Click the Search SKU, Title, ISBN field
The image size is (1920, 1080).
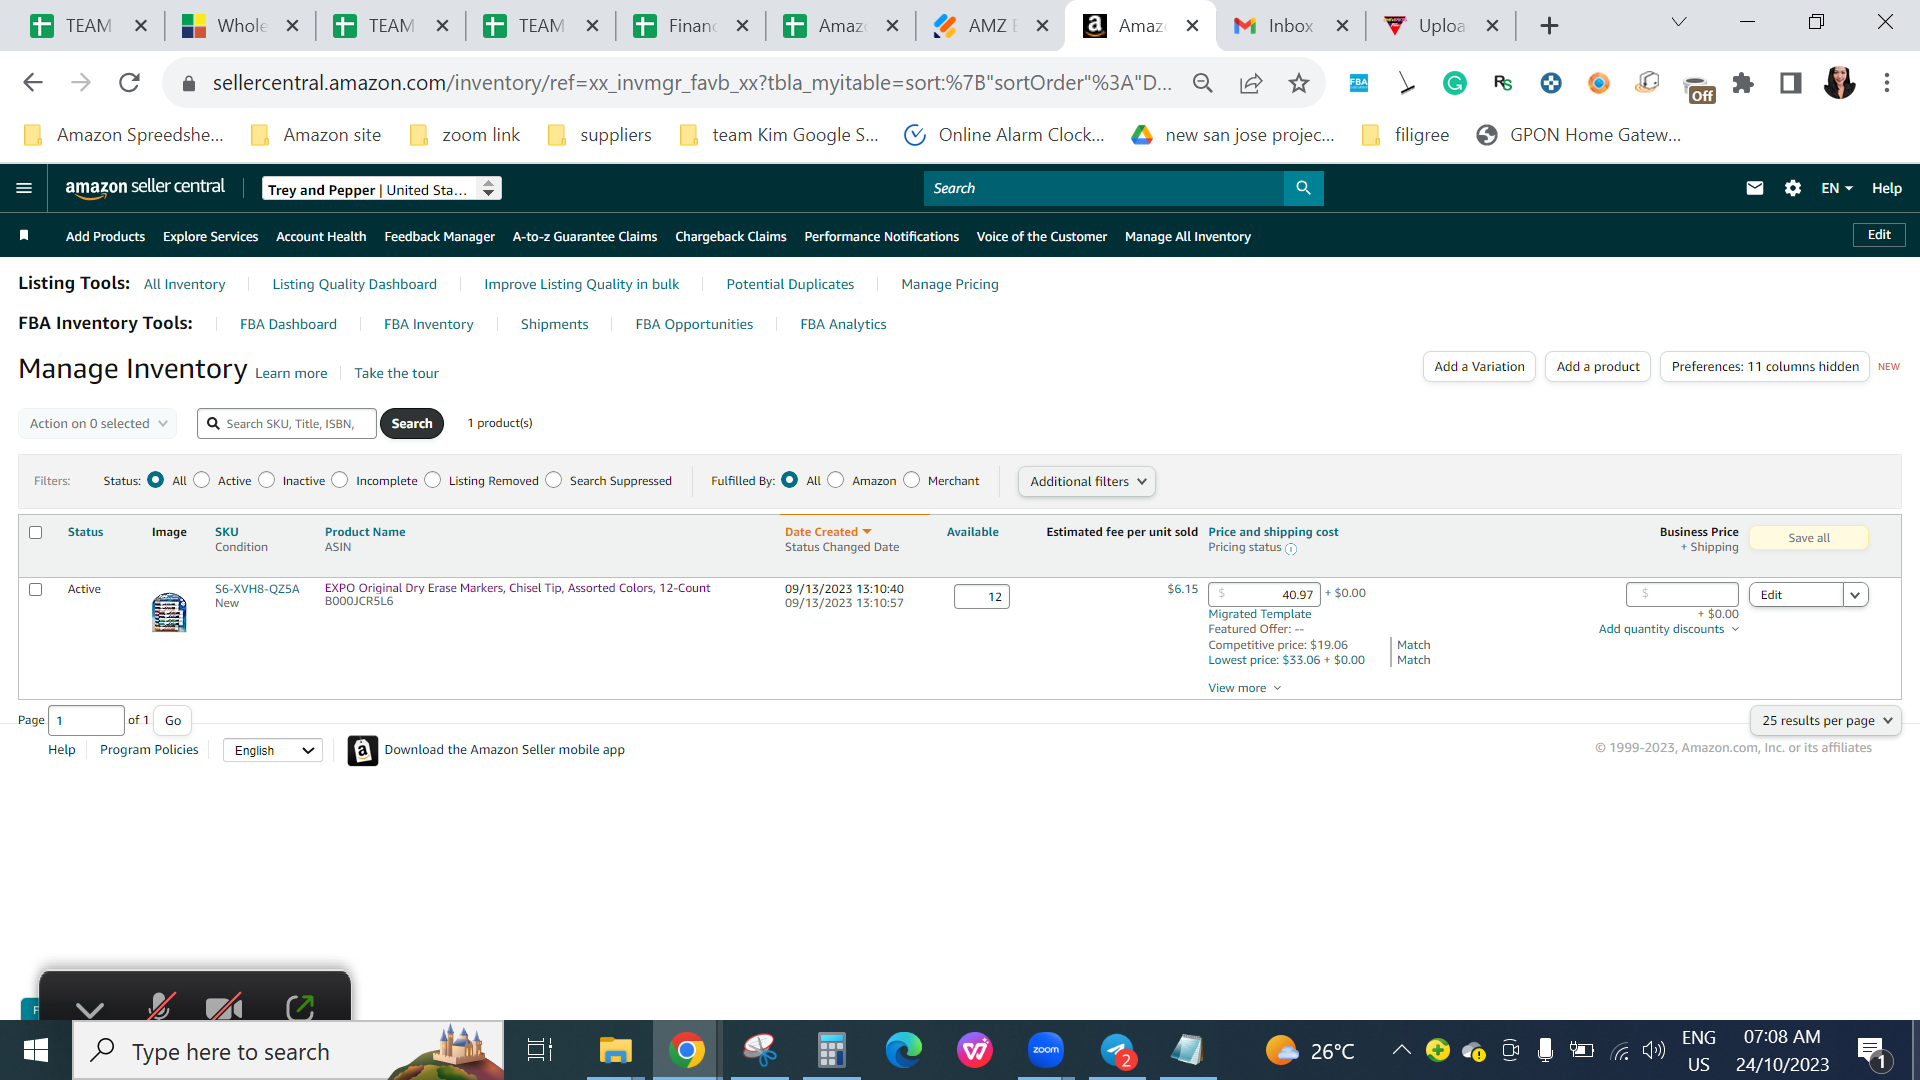pyautogui.click(x=287, y=424)
